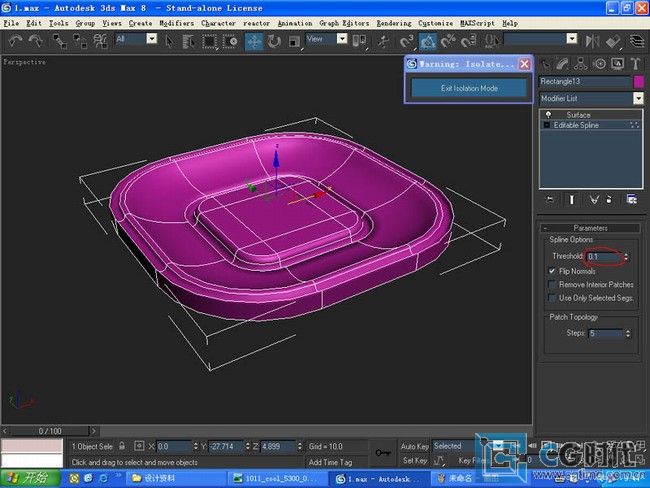Open the MAXScript menu
The width and height of the screenshot is (650, 488).
(x=477, y=23)
